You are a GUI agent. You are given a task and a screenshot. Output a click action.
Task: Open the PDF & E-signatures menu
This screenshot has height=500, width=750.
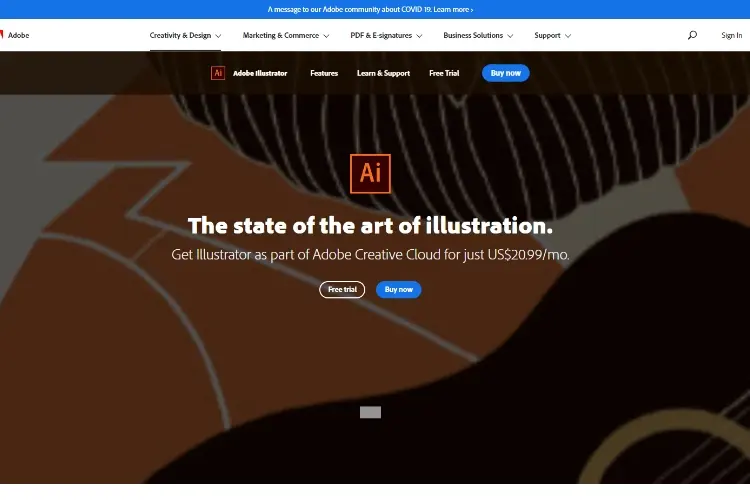coord(386,35)
